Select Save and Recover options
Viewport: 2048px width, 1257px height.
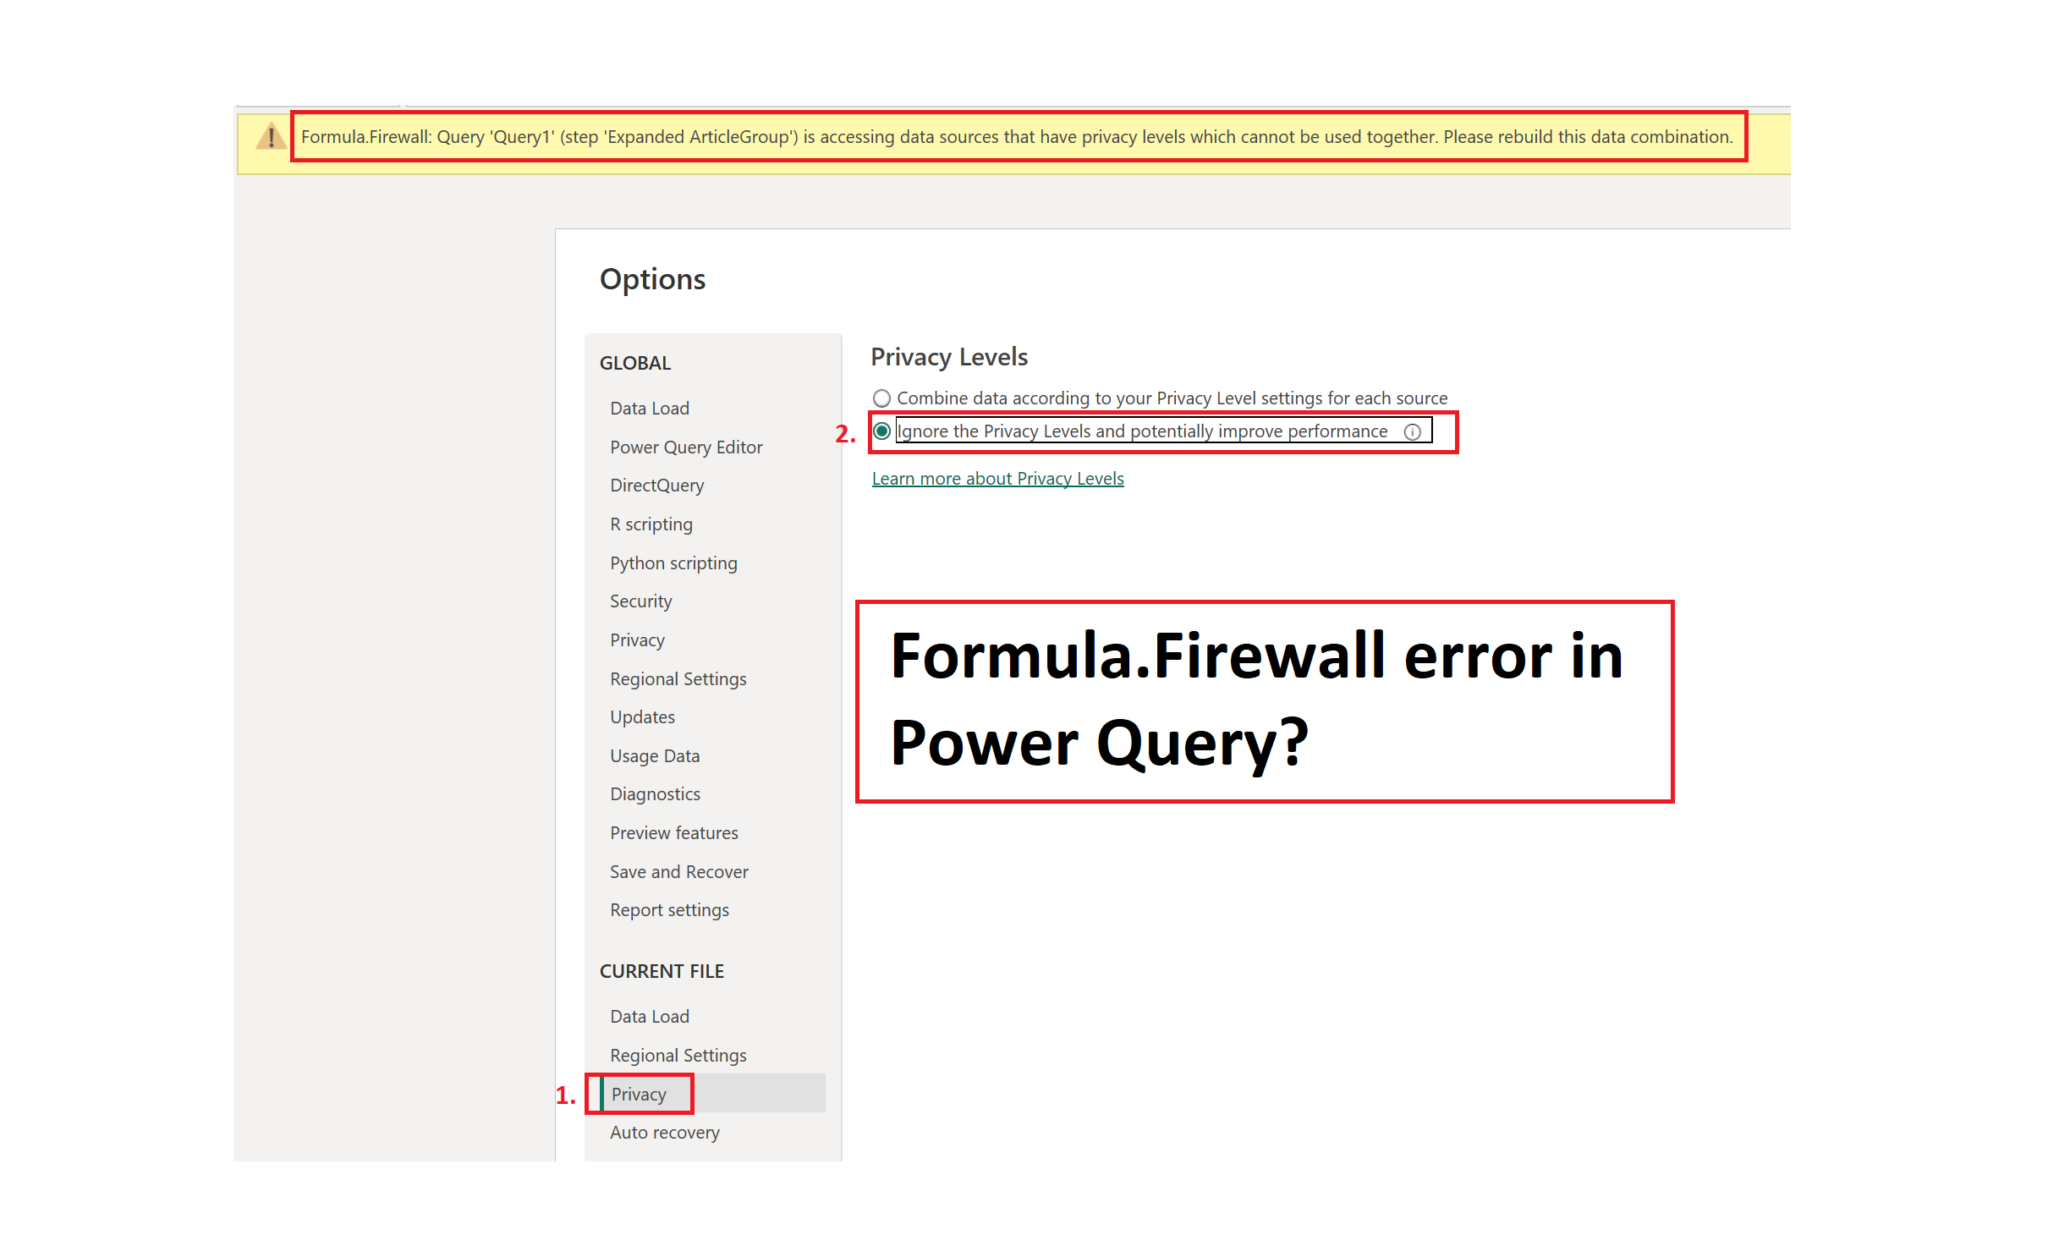tap(679, 872)
